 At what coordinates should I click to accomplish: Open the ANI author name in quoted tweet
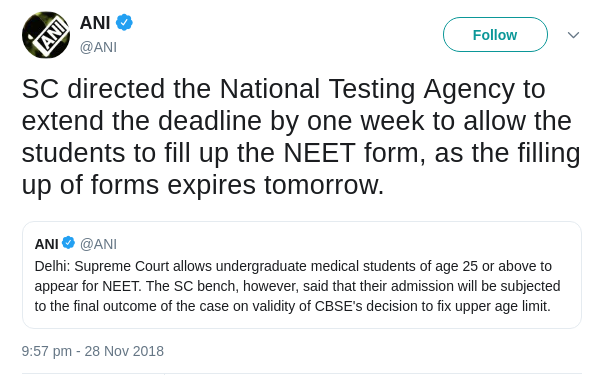[x=46, y=244]
